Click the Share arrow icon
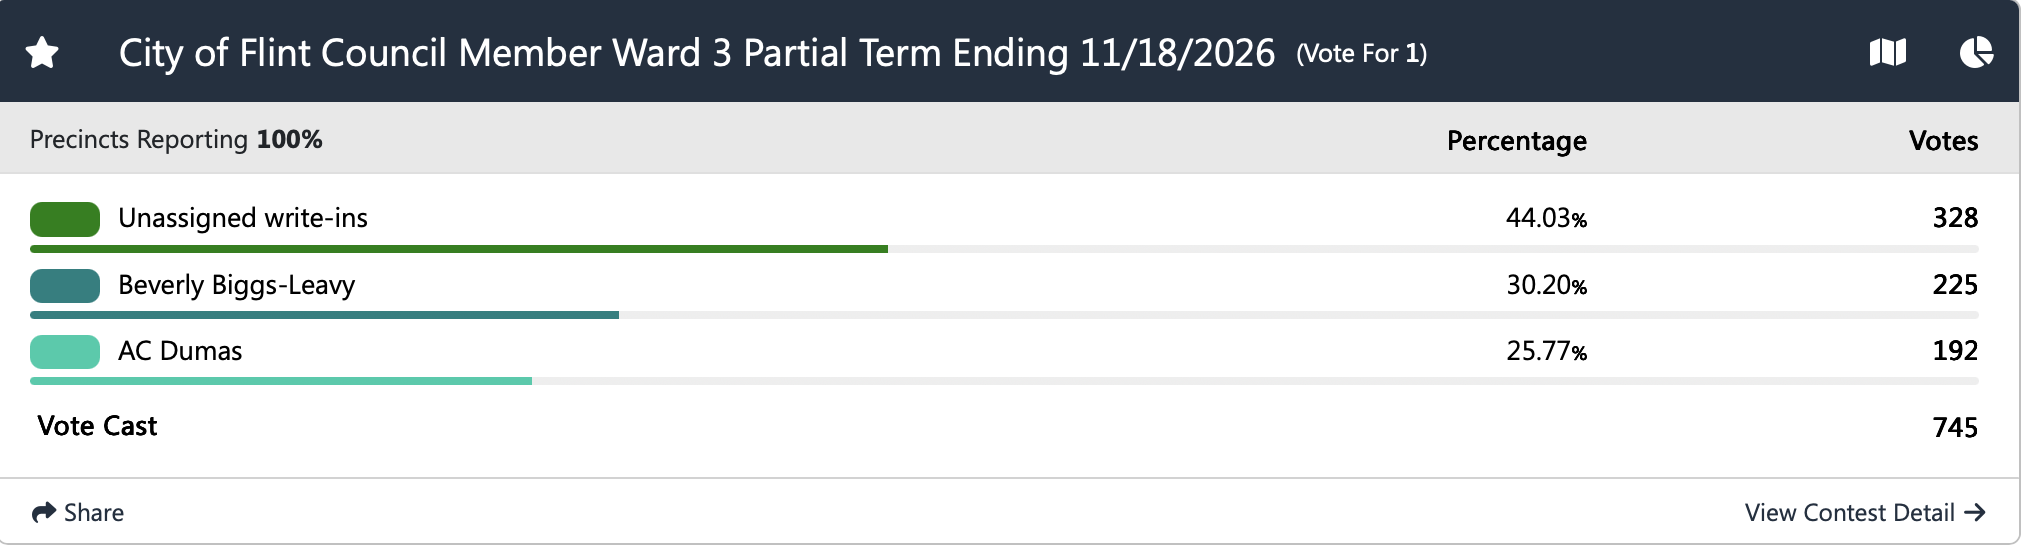The height and width of the screenshot is (546, 2022). [x=43, y=513]
